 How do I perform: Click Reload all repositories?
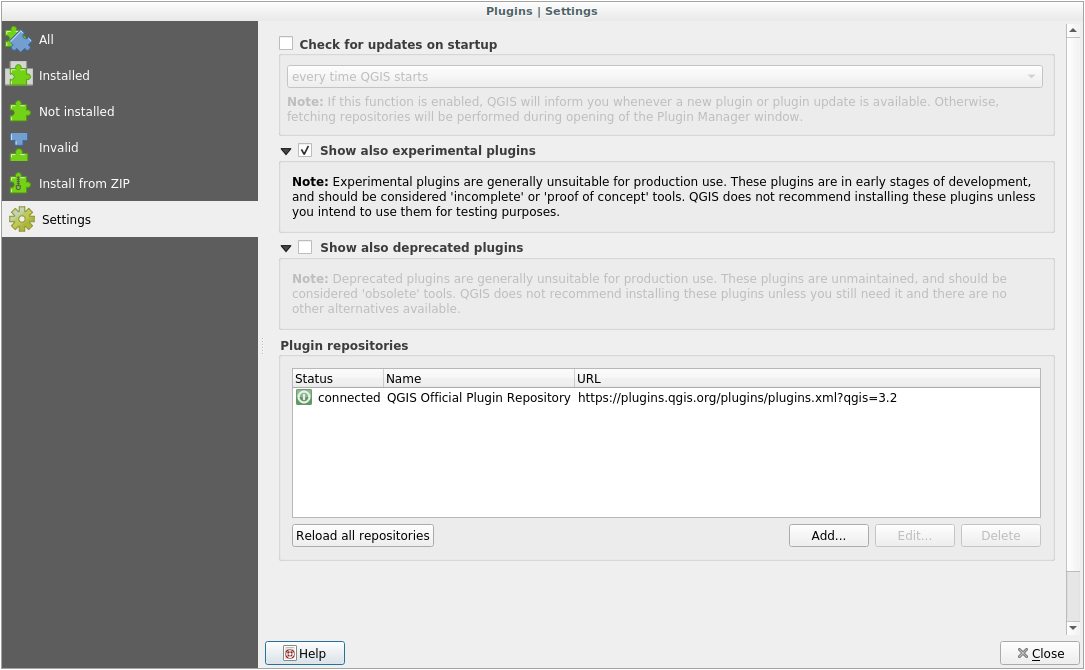tap(361, 535)
